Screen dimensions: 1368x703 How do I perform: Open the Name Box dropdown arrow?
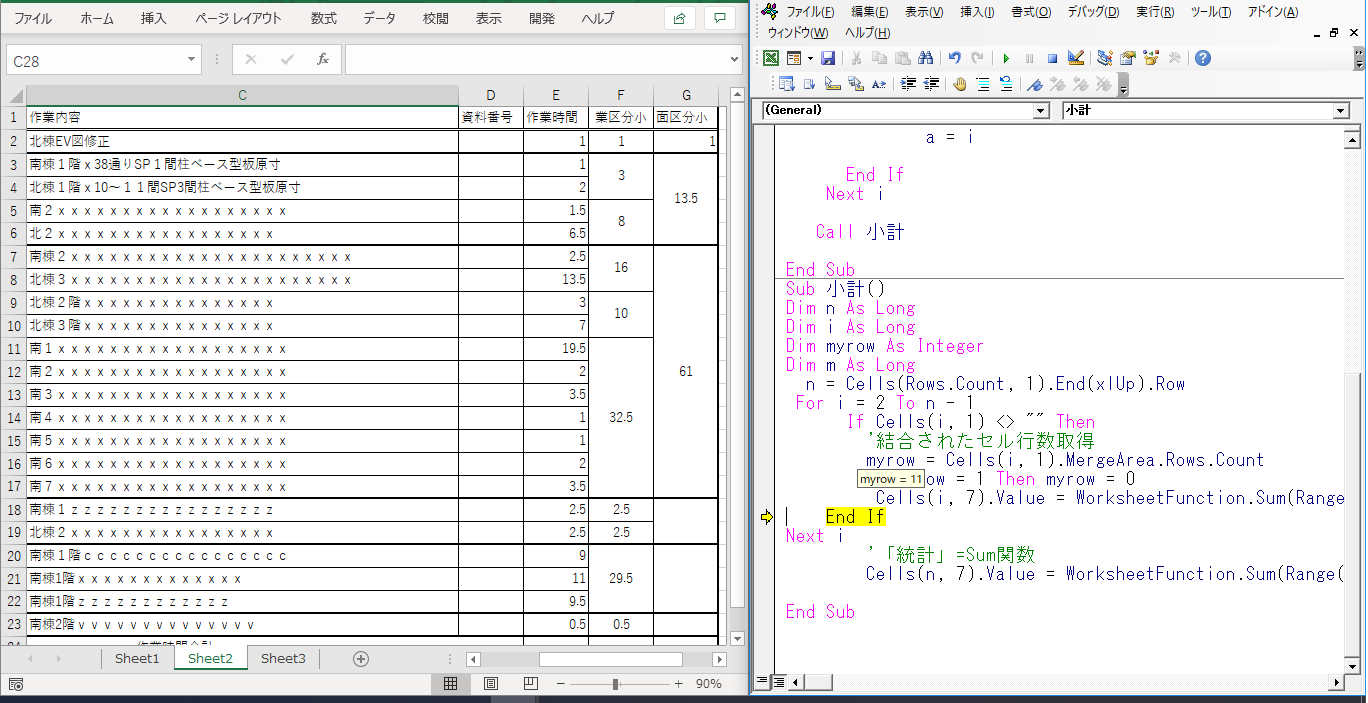[x=192, y=60]
